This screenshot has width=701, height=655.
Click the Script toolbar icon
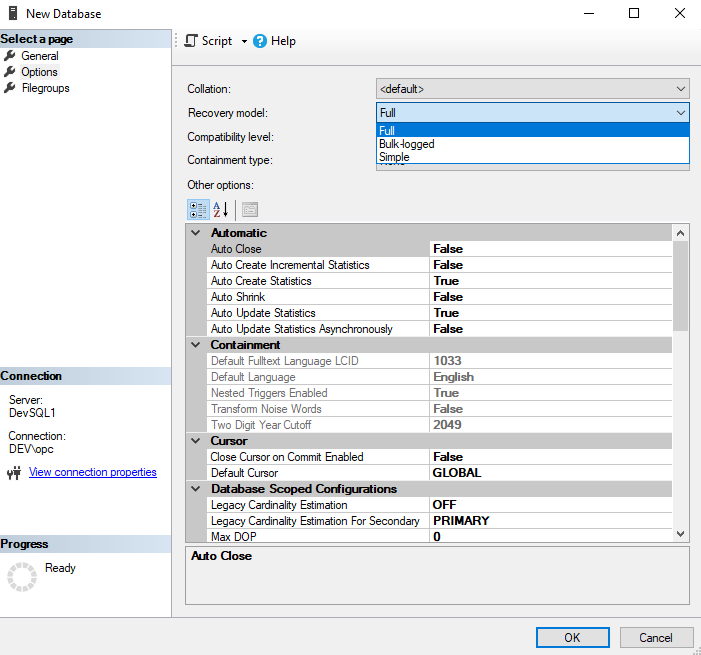[x=191, y=41]
